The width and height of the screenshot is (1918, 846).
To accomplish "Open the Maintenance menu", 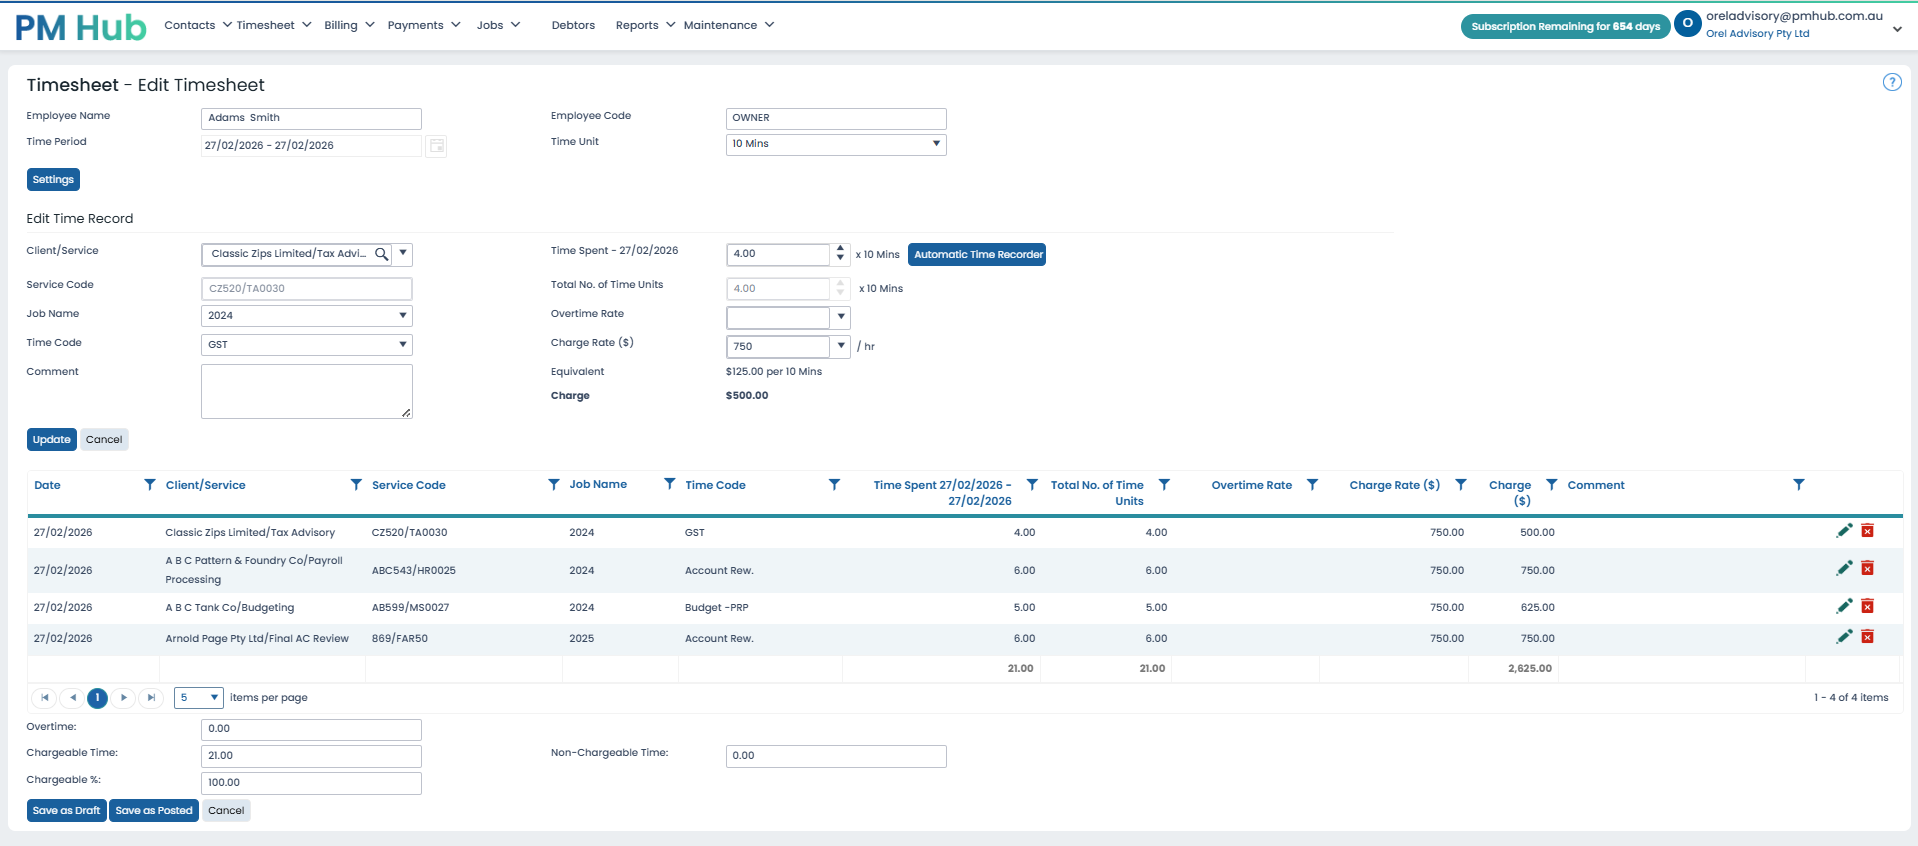I will tap(729, 25).
